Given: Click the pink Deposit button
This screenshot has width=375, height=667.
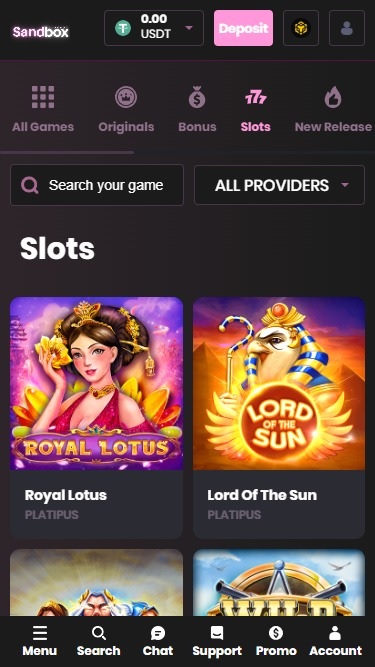Looking at the screenshot, I should click(243, 28).
